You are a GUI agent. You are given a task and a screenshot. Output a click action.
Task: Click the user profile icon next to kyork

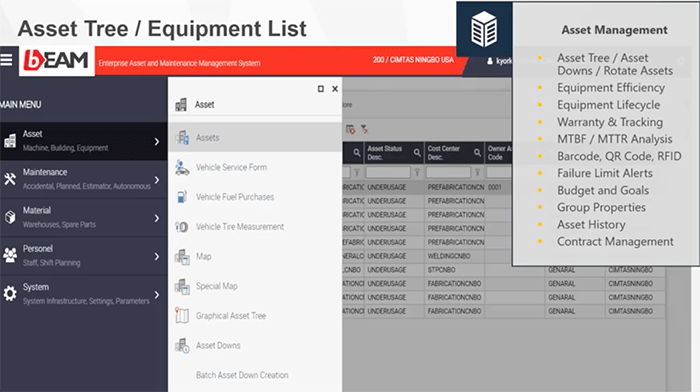pos(490,61)
